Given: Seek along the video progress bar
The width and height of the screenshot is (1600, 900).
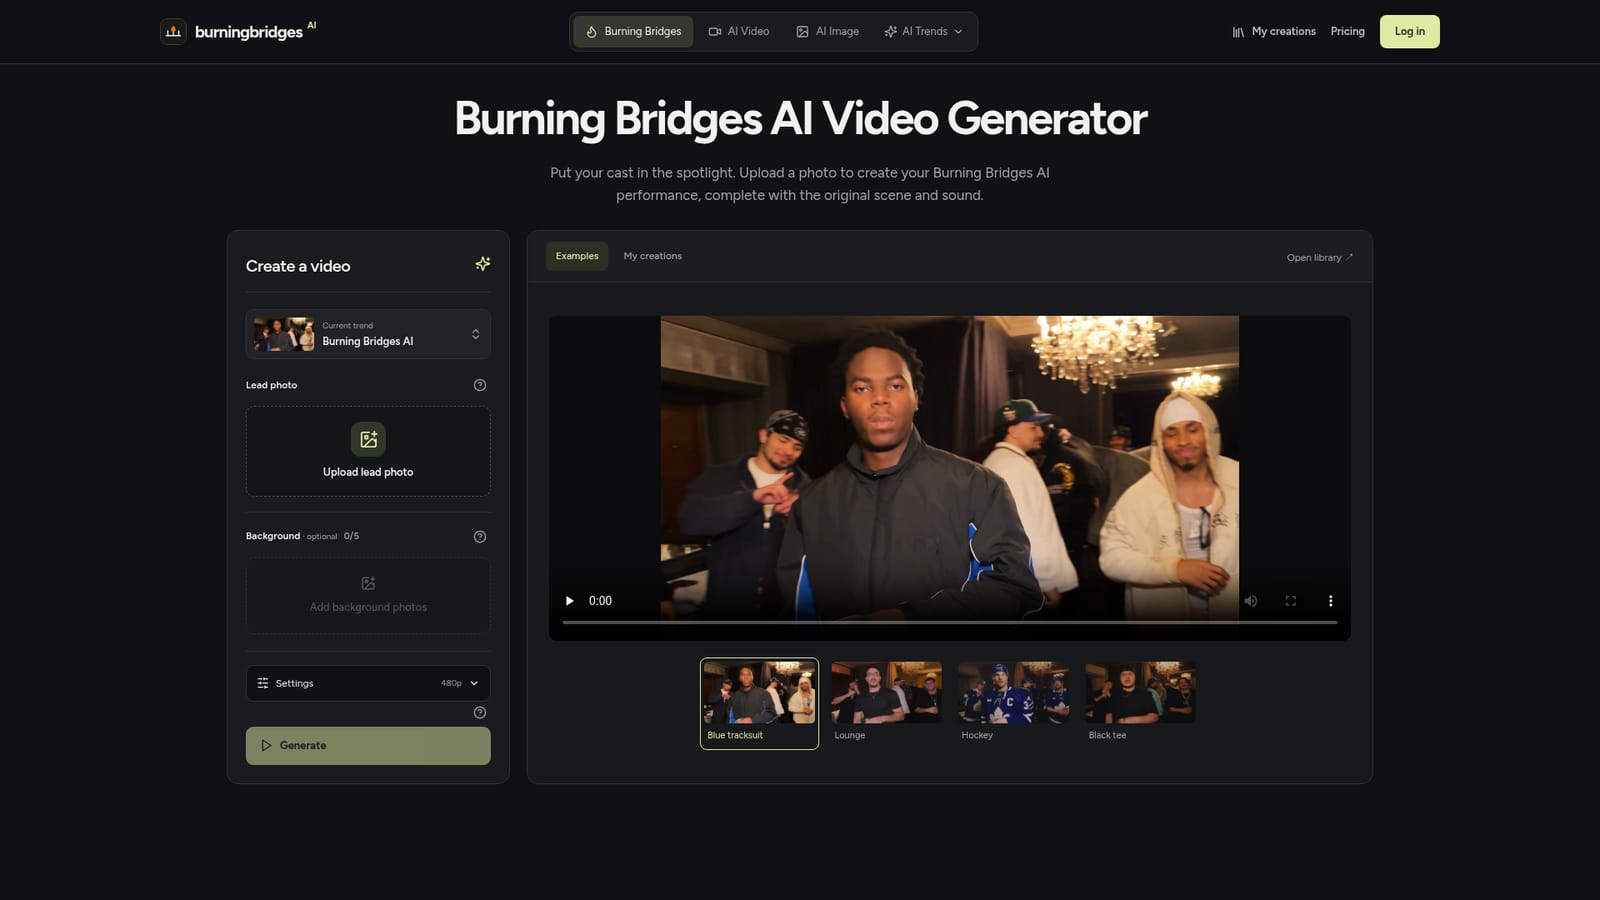Looking at the screenshot, I should (x=950, y=622).
